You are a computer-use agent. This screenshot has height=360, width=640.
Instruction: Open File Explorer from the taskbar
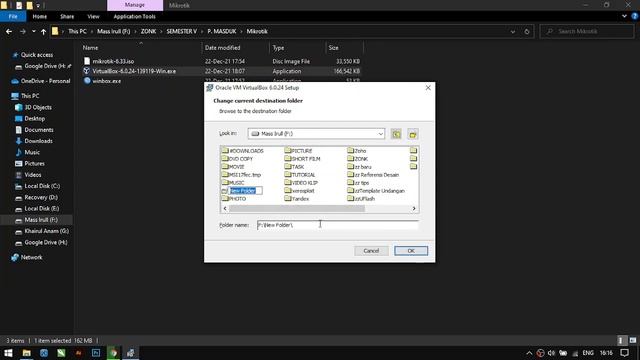coord(27,353)
